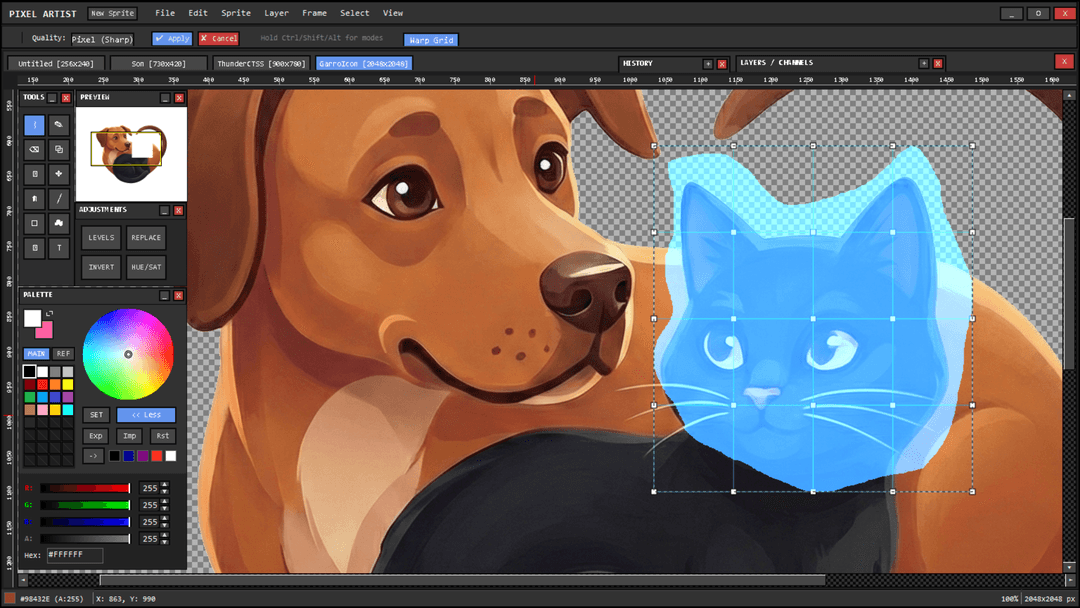Click the swap colors icon in Palette
The width and height of the screenshot is (1080, 608).
(50, 314)
